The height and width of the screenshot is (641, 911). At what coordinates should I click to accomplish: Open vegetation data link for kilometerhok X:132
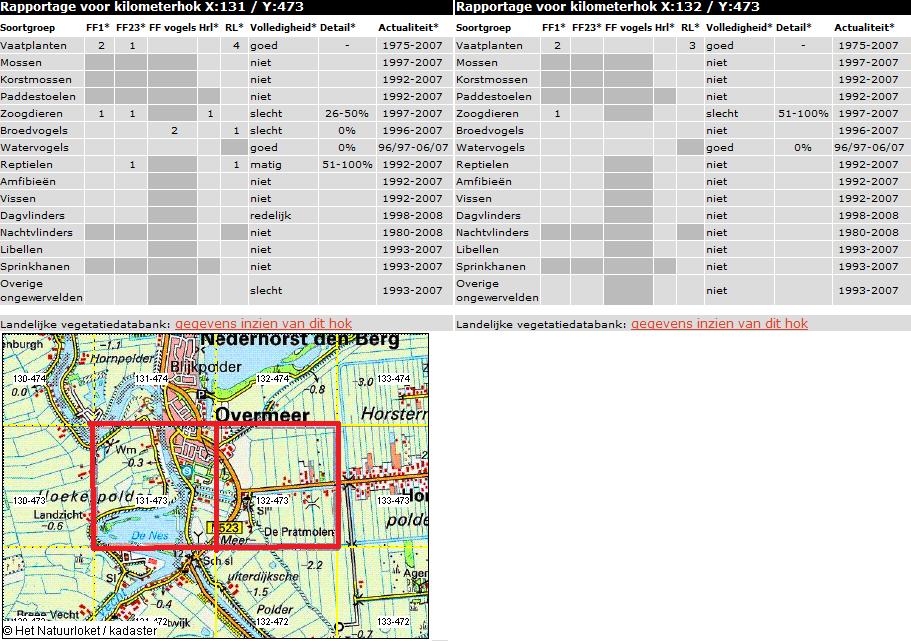(719, 324)
